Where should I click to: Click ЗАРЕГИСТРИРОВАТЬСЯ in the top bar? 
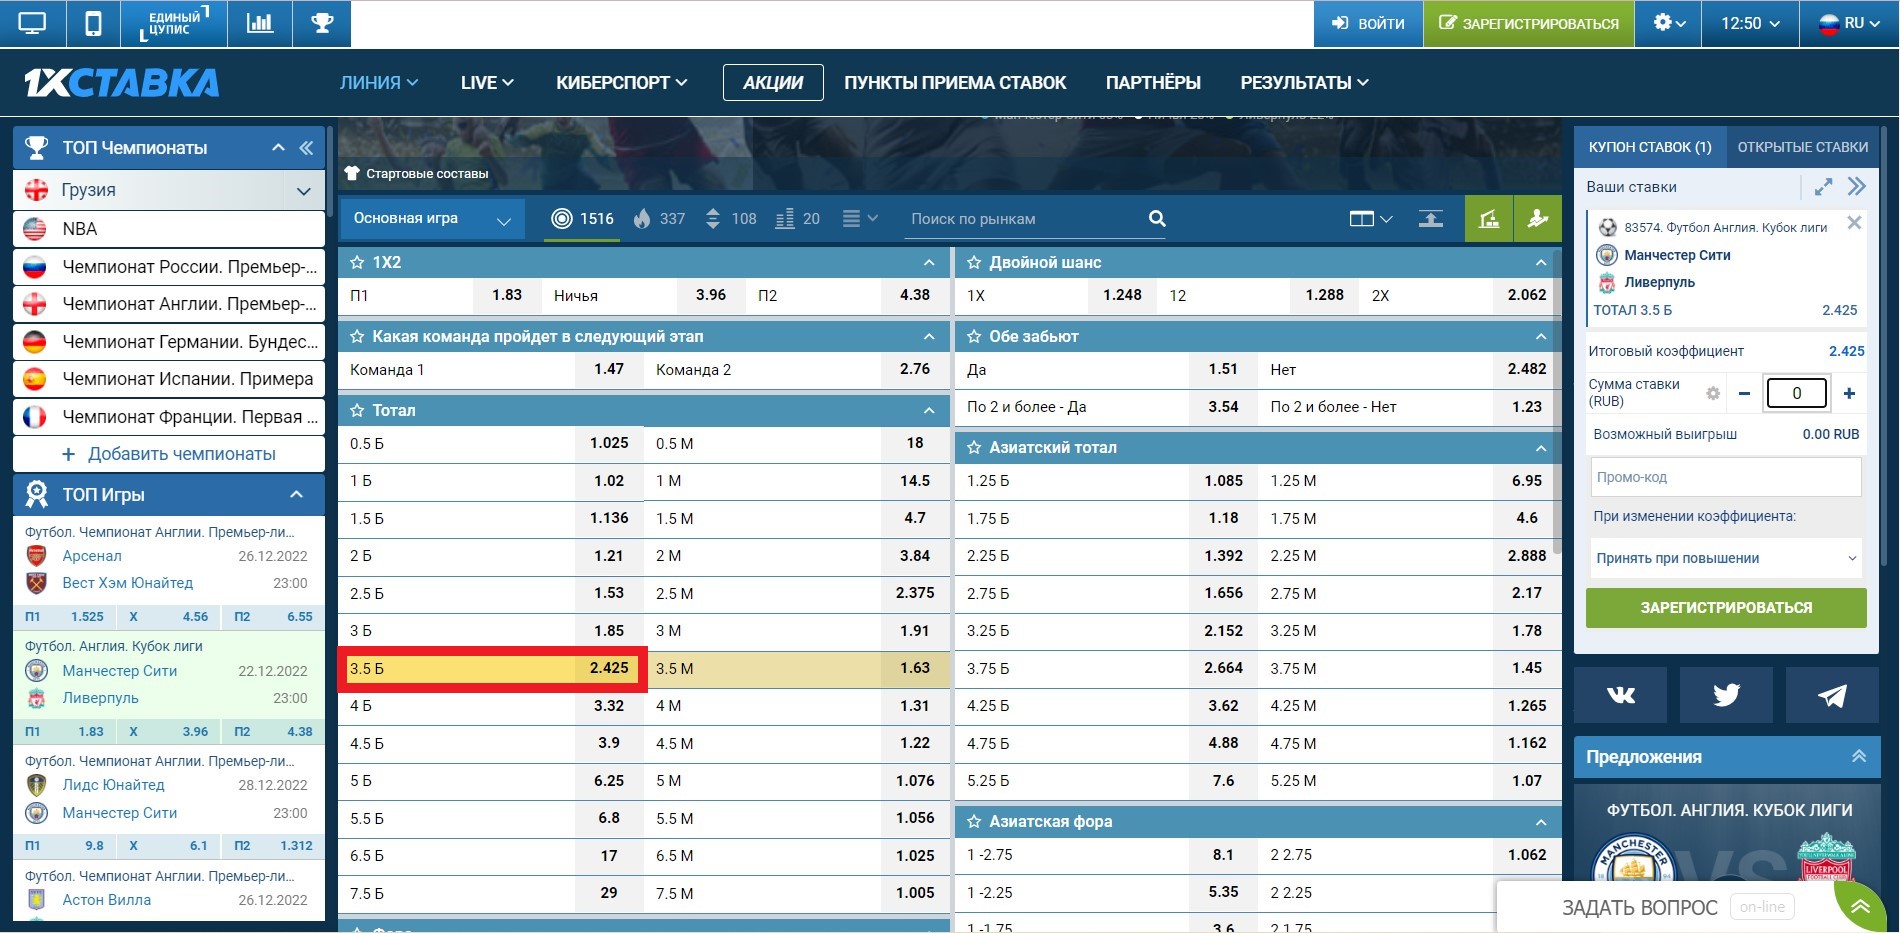coord(1529,23)
